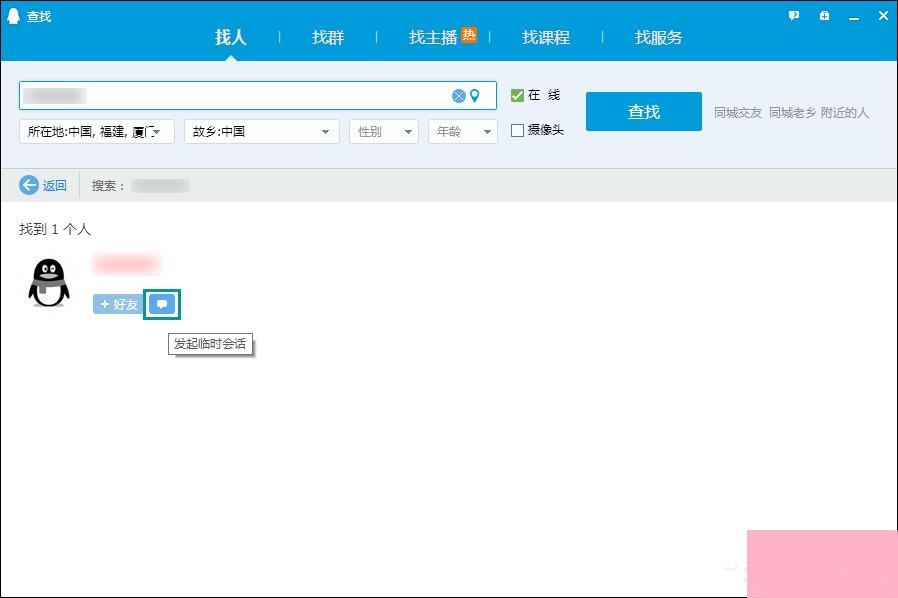
Task: Clear the search box text
Action: point(459,96)
